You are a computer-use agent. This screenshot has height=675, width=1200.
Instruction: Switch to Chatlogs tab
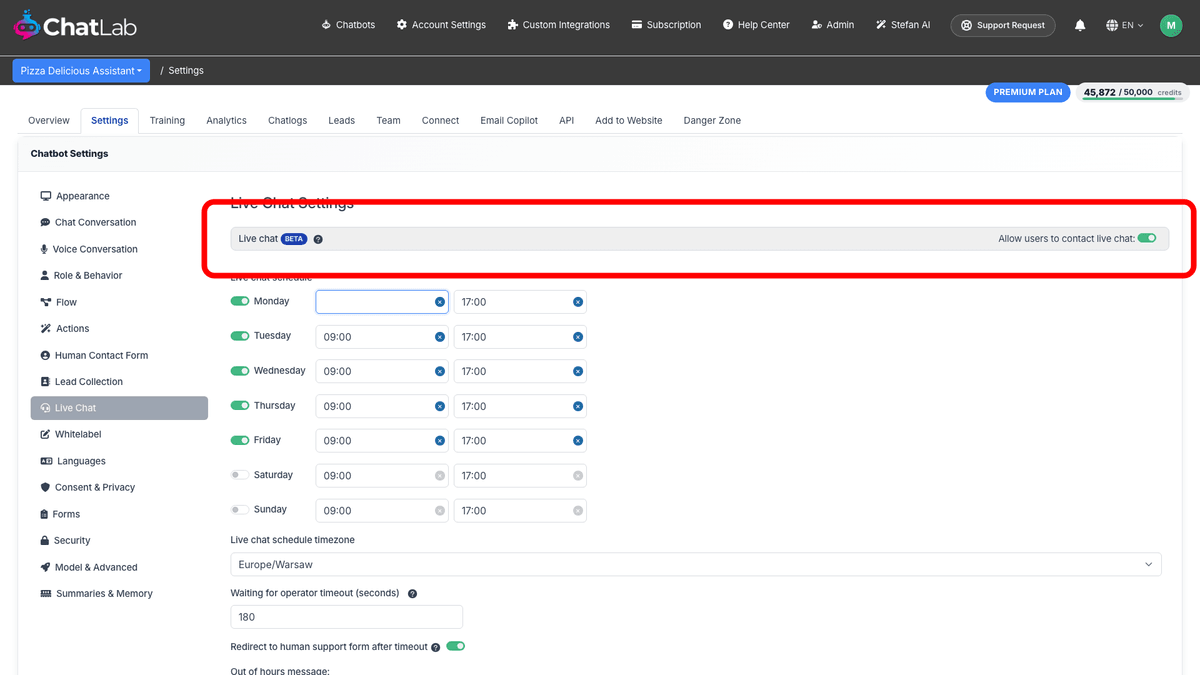(288, 120)
